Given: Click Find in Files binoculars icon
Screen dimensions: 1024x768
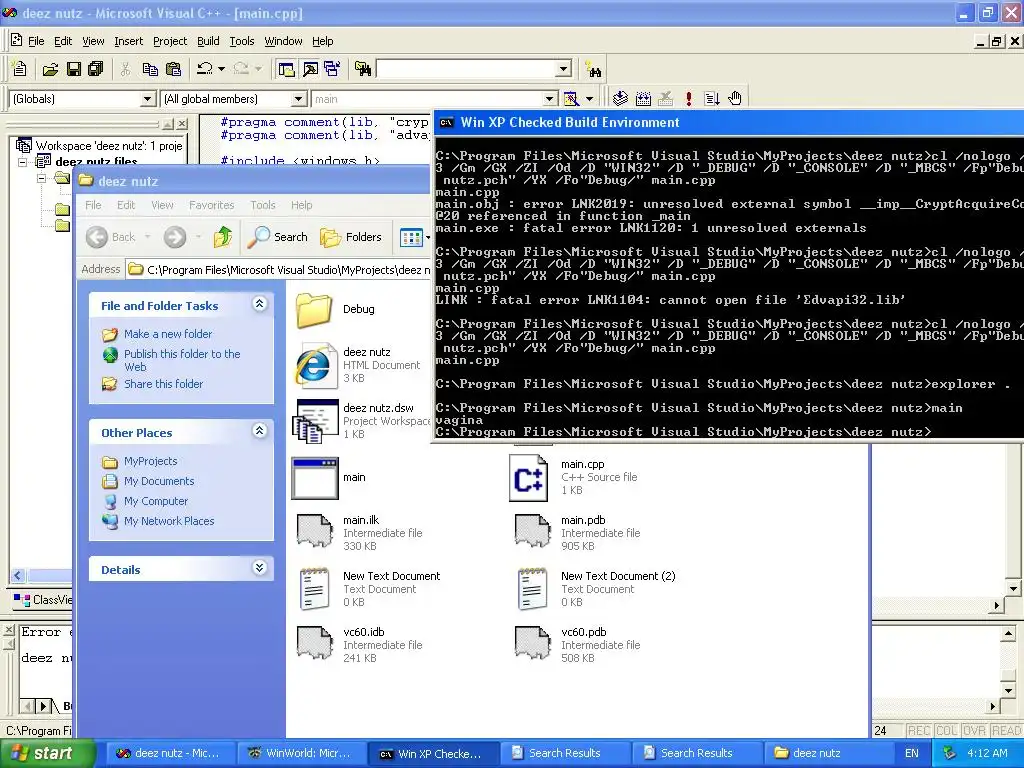Looking at the screenshot, I should (363, 69).
